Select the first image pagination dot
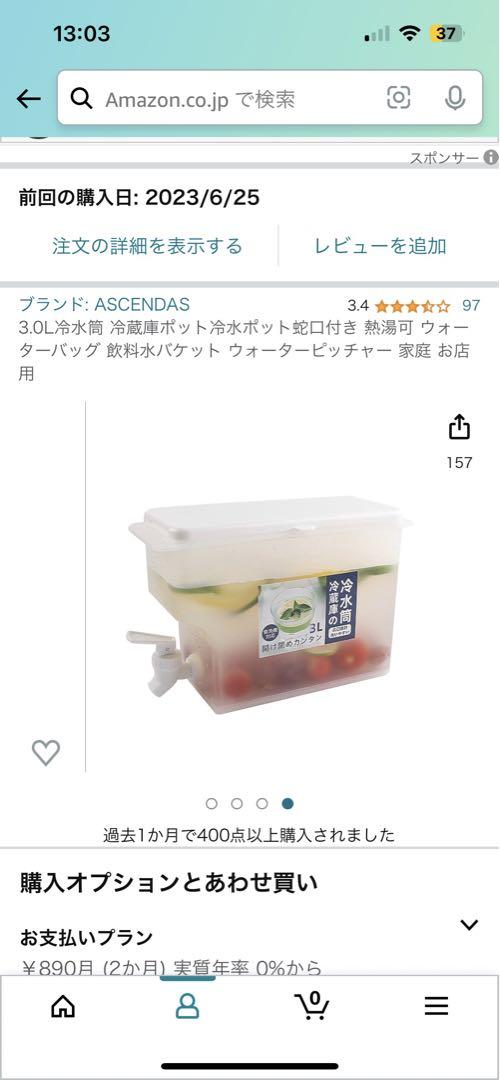Viewport: 500px width, 1080px height. coord(211,803)
